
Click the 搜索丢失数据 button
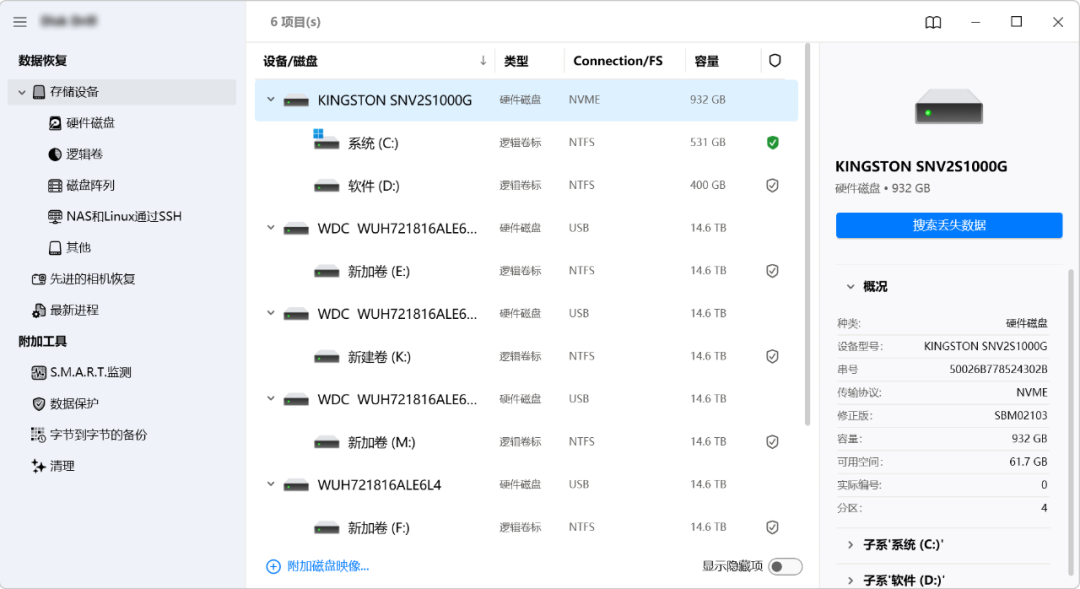[949, 225]
